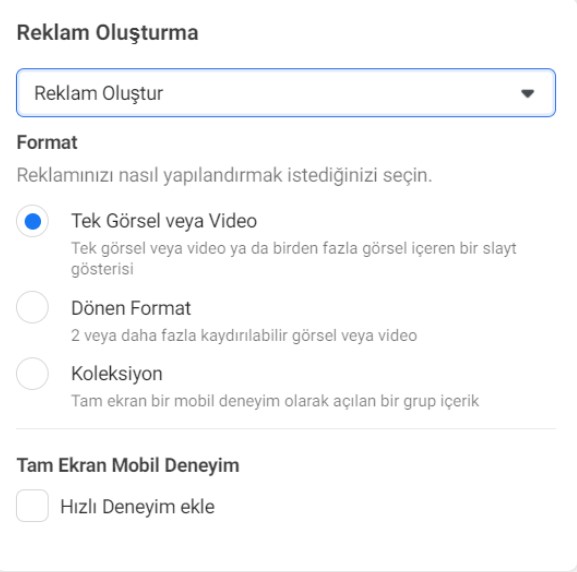Click the filled blue dot of selected radio
Viewport: 577px width, 572px height.
point(32,222)
